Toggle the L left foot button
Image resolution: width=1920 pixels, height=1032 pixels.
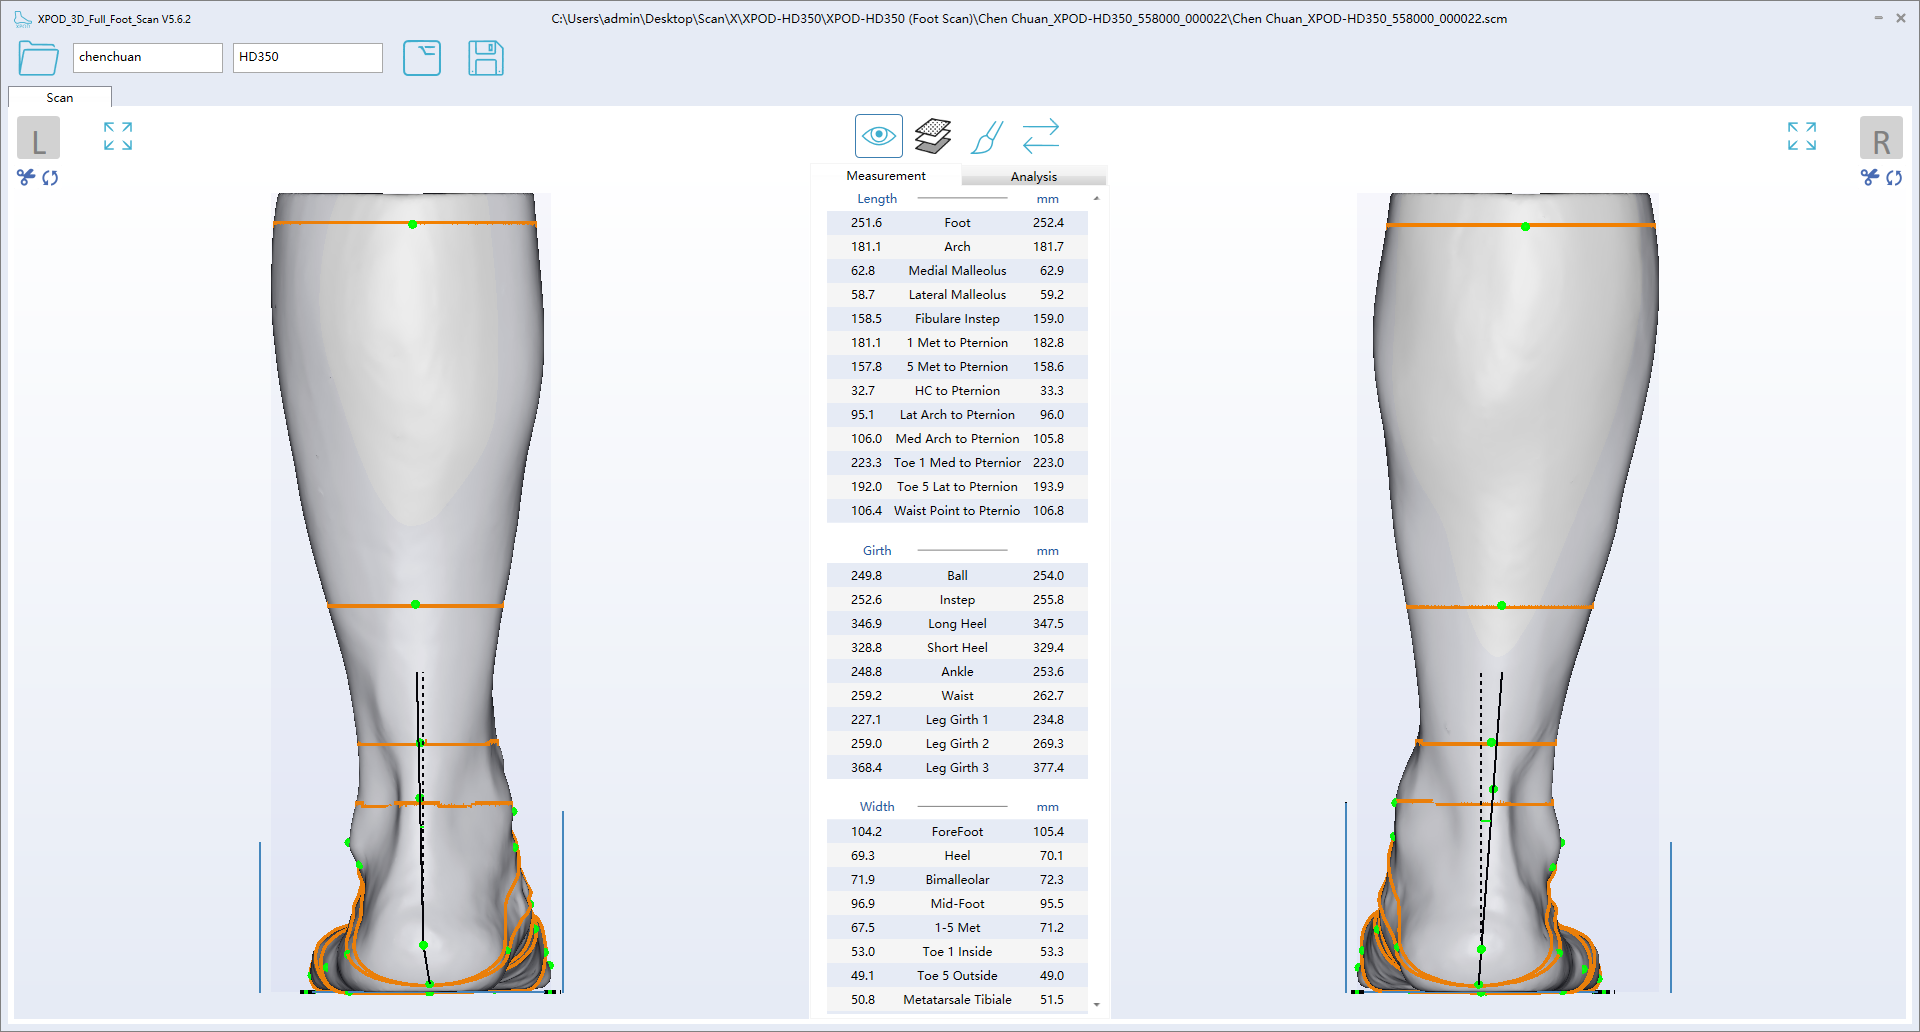click(x=39, y=138)
